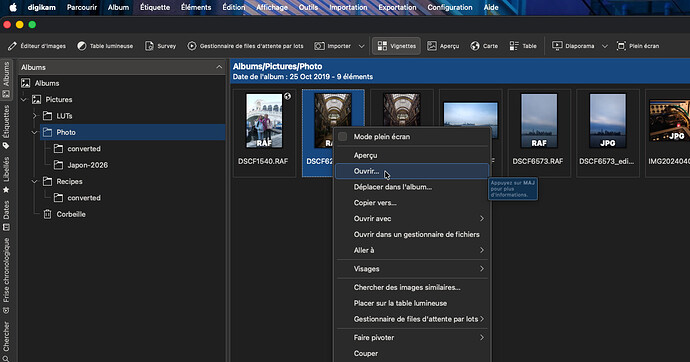Open the Album menu in menu bar
This screenshot has height=362, width=690.
(x=118, y=7)
